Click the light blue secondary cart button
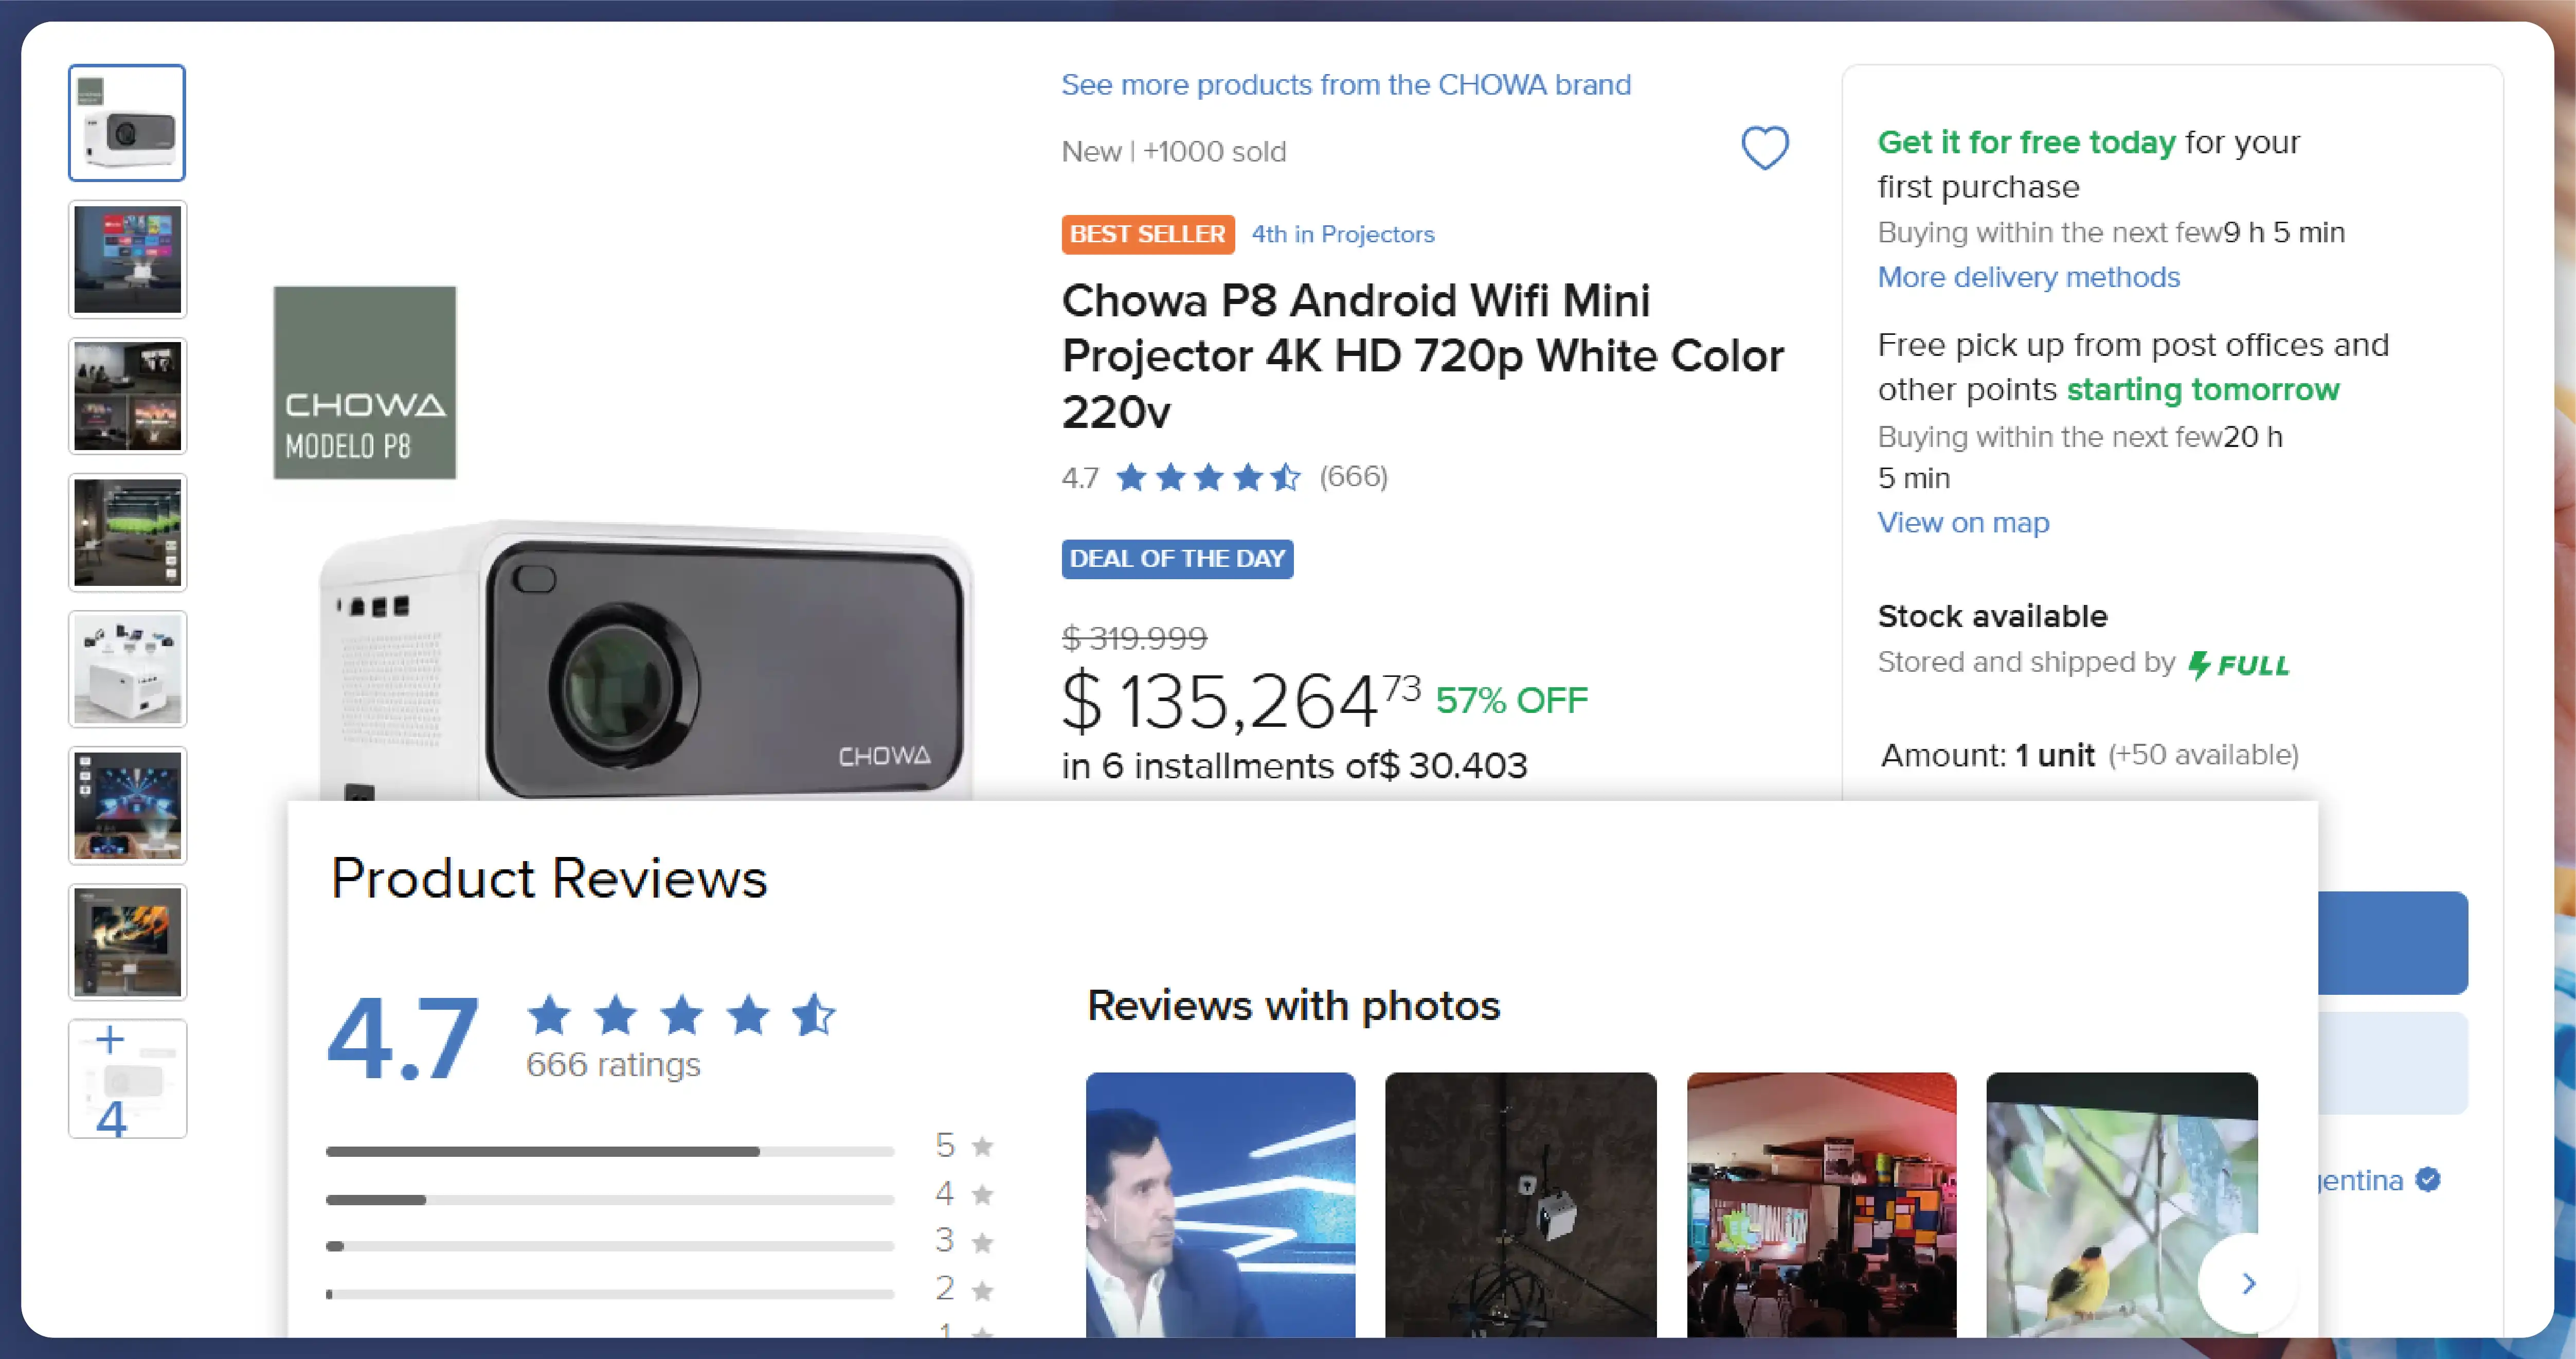 [2392, 1063]
